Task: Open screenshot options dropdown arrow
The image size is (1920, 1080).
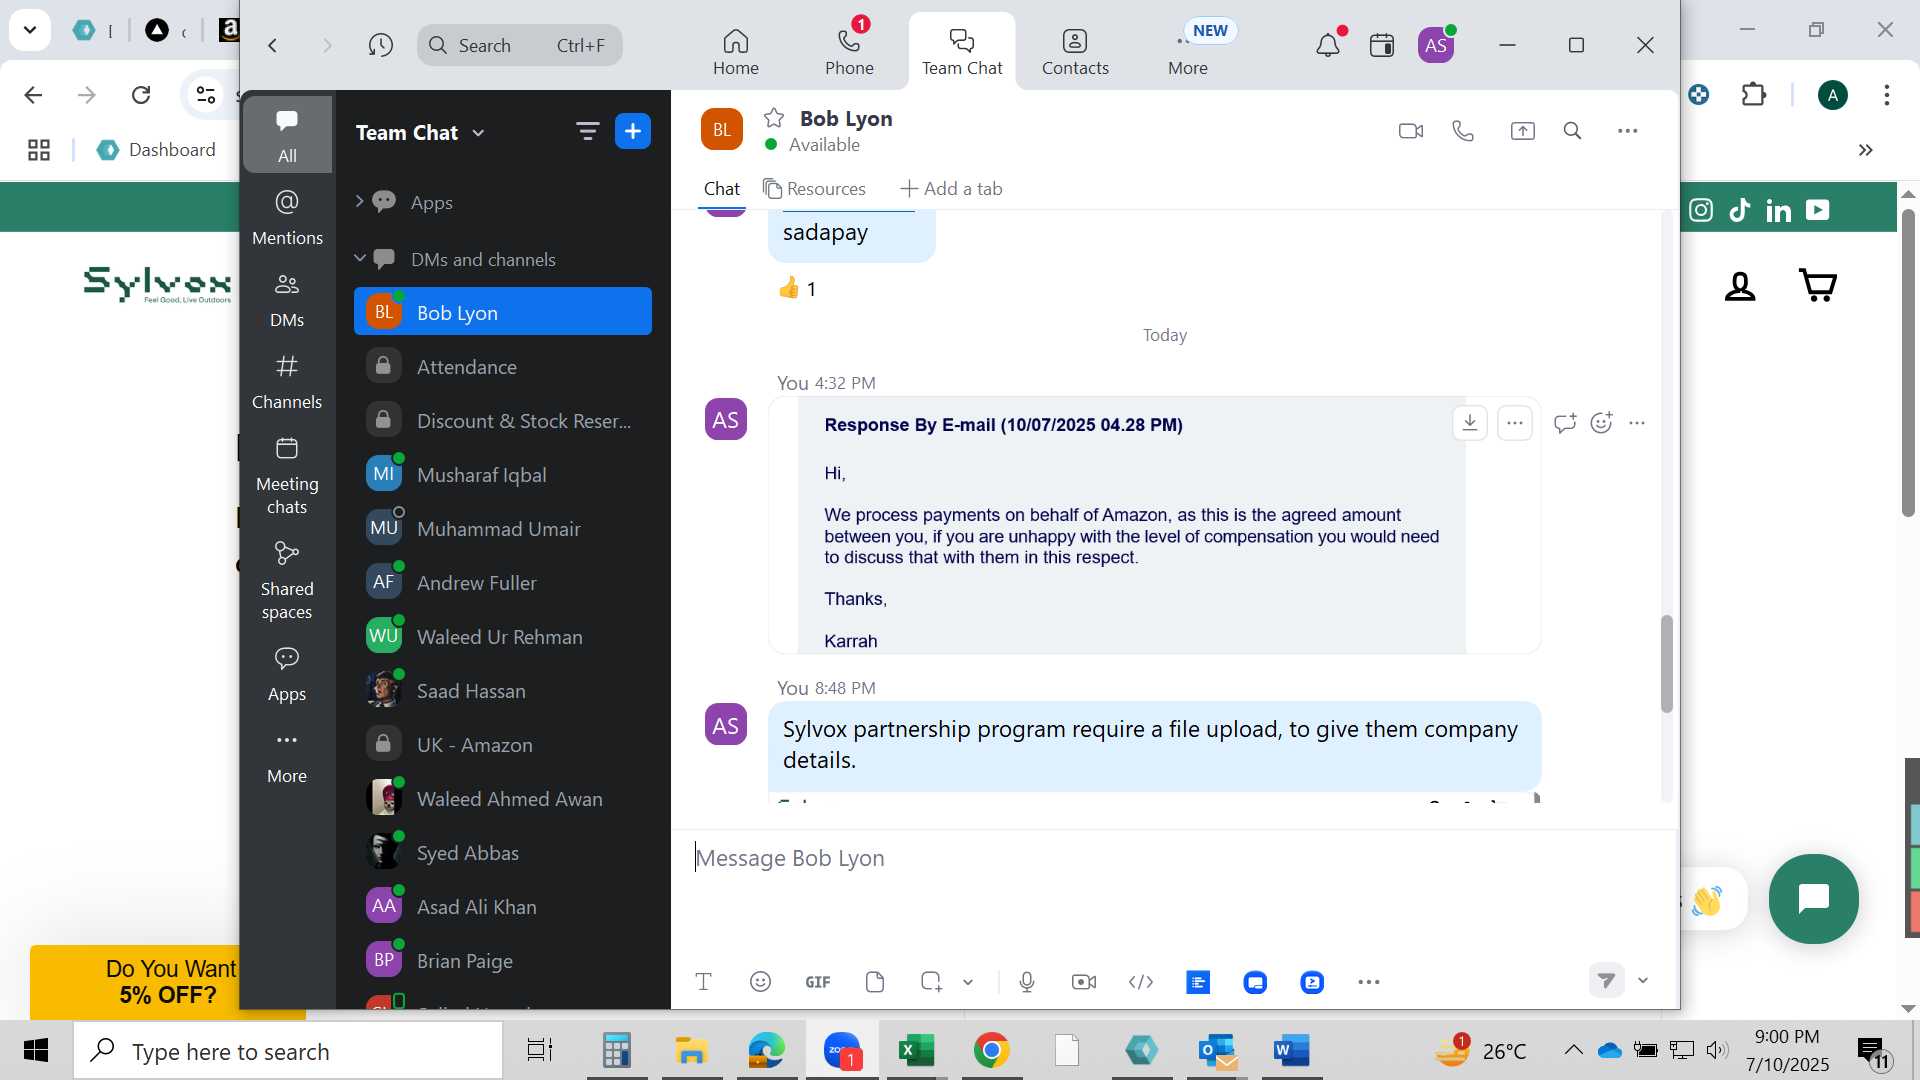Action: tap(968, 982)
